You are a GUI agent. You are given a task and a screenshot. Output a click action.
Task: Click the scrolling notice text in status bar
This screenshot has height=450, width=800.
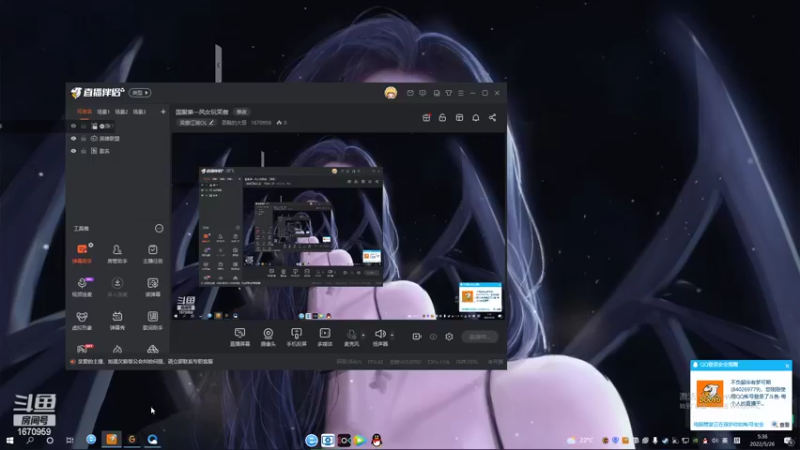(145, 362)
